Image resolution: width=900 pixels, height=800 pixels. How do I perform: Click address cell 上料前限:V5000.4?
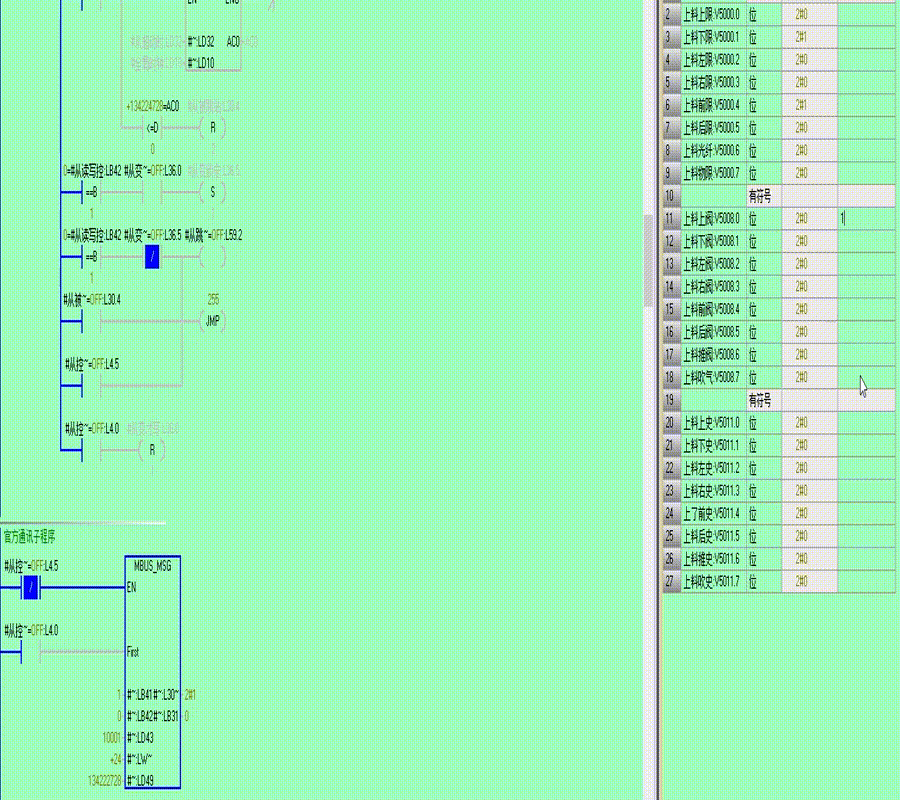point(713,105)
